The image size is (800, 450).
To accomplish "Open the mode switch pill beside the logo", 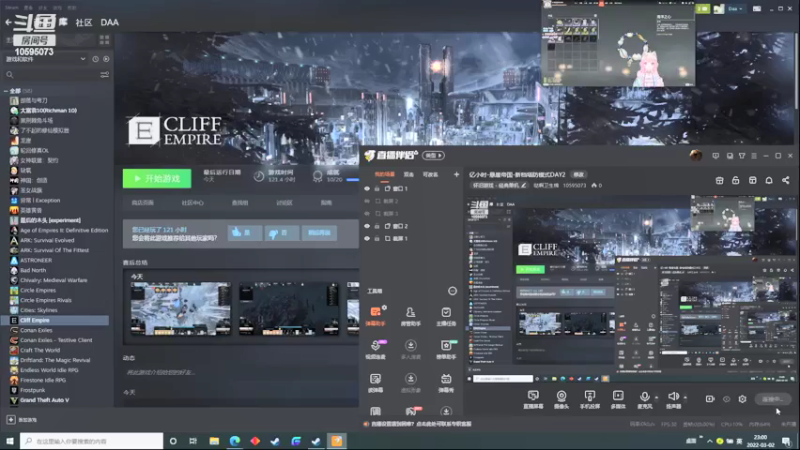I will click(433, 156).
